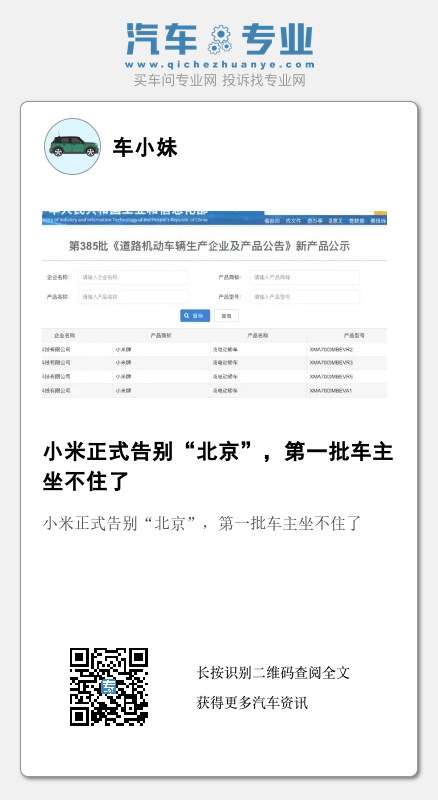Click the text 获得更多汽车资讯
The width and height of the screenshot is (438, 800).
pos(252,703)
